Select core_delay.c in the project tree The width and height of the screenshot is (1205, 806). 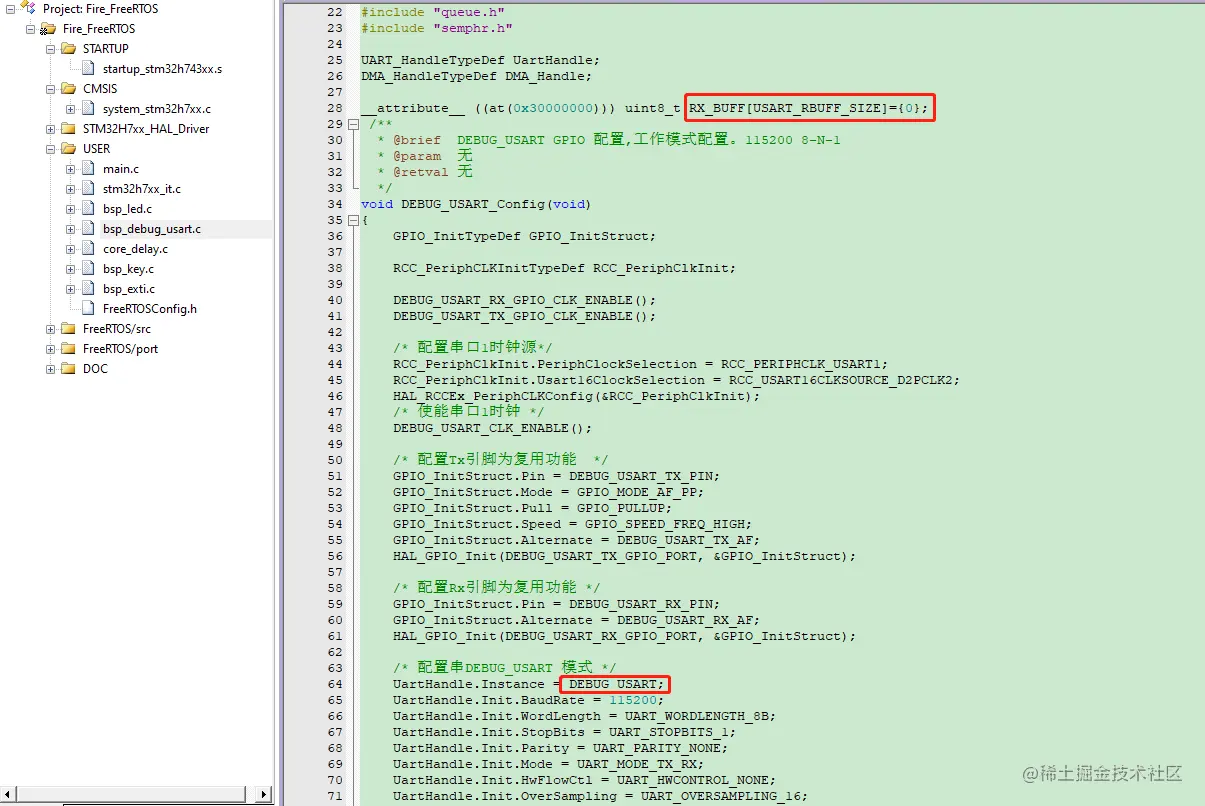[x=135, y=249]
